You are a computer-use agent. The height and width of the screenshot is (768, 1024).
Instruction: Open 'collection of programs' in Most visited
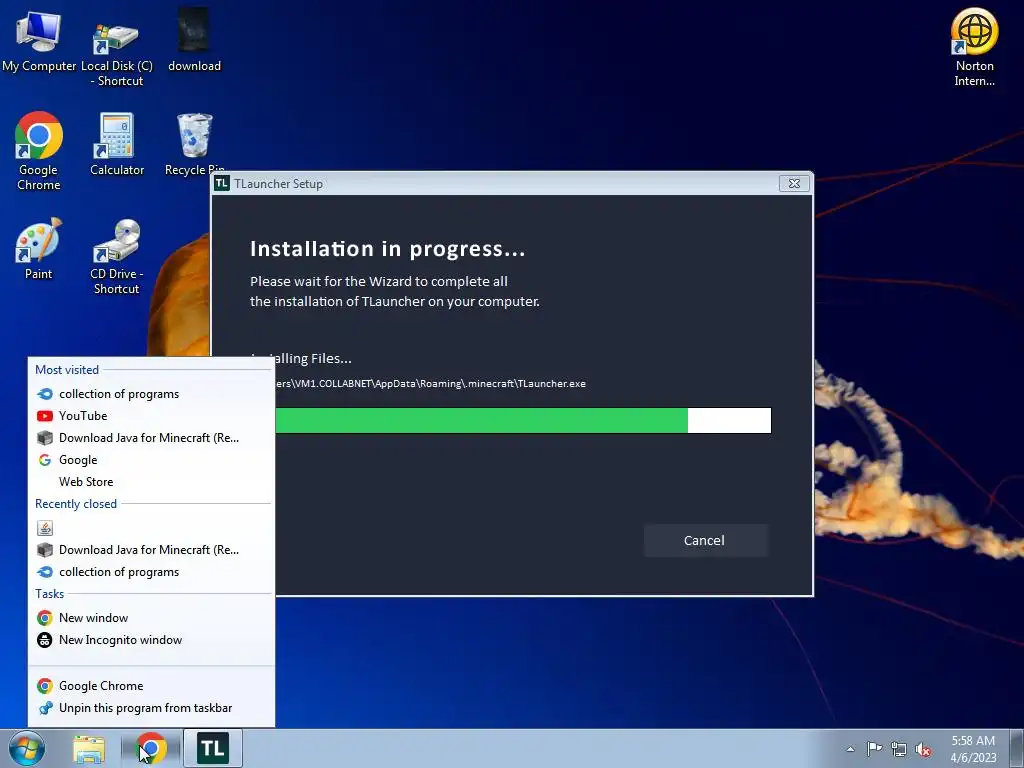(x=152, y=394)
